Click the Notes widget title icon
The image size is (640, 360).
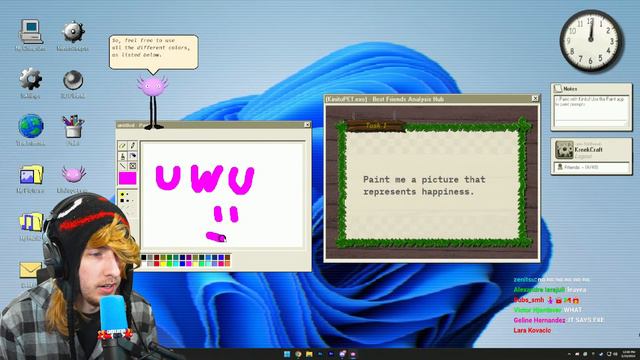558,88
